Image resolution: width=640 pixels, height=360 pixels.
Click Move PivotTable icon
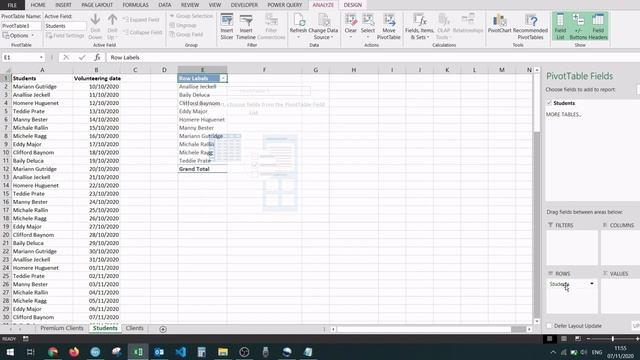pos(389,26)
